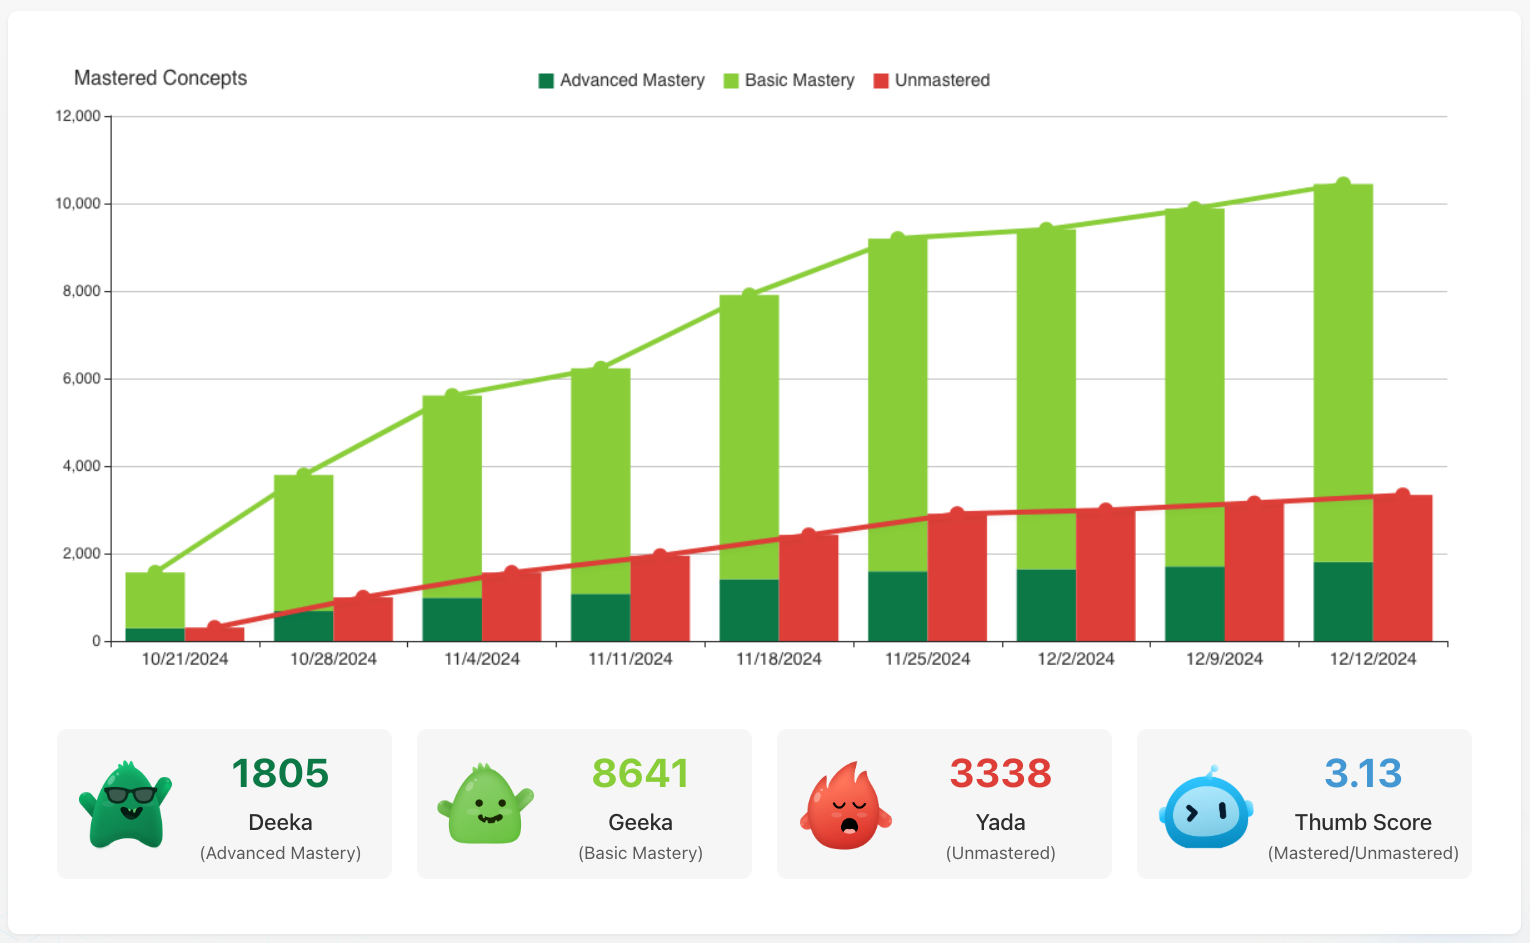Click the Deeka sunglasses monster icon
The height and width of the screenshot is (943, 1530).
(126, 805)
